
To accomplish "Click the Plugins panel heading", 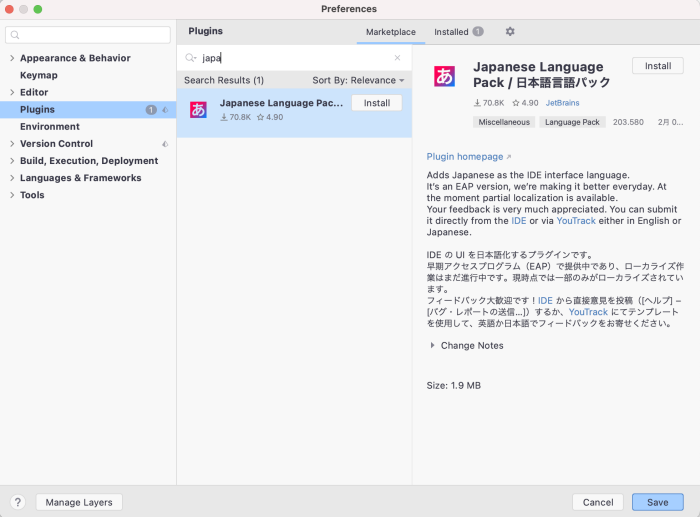I will [x=205, y=31].
